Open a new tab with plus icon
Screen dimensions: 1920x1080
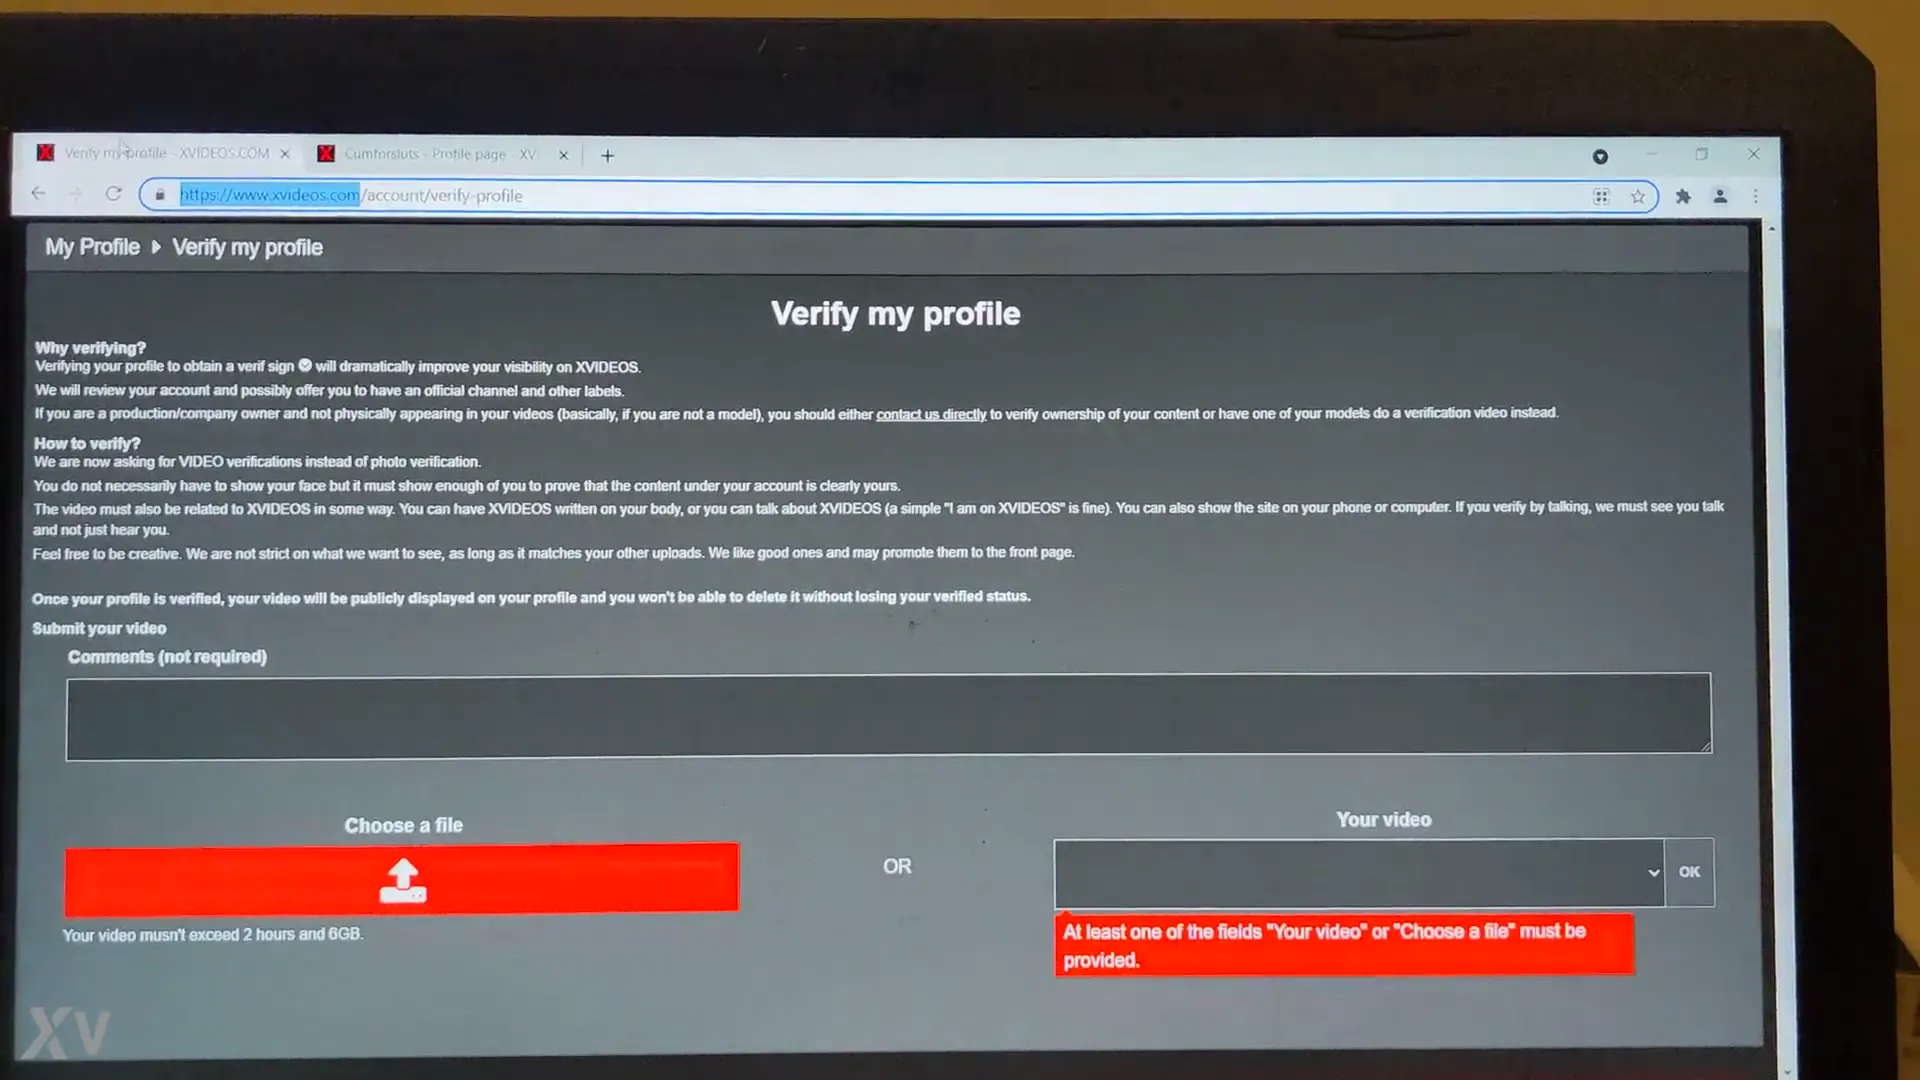(x=607, y=155)
